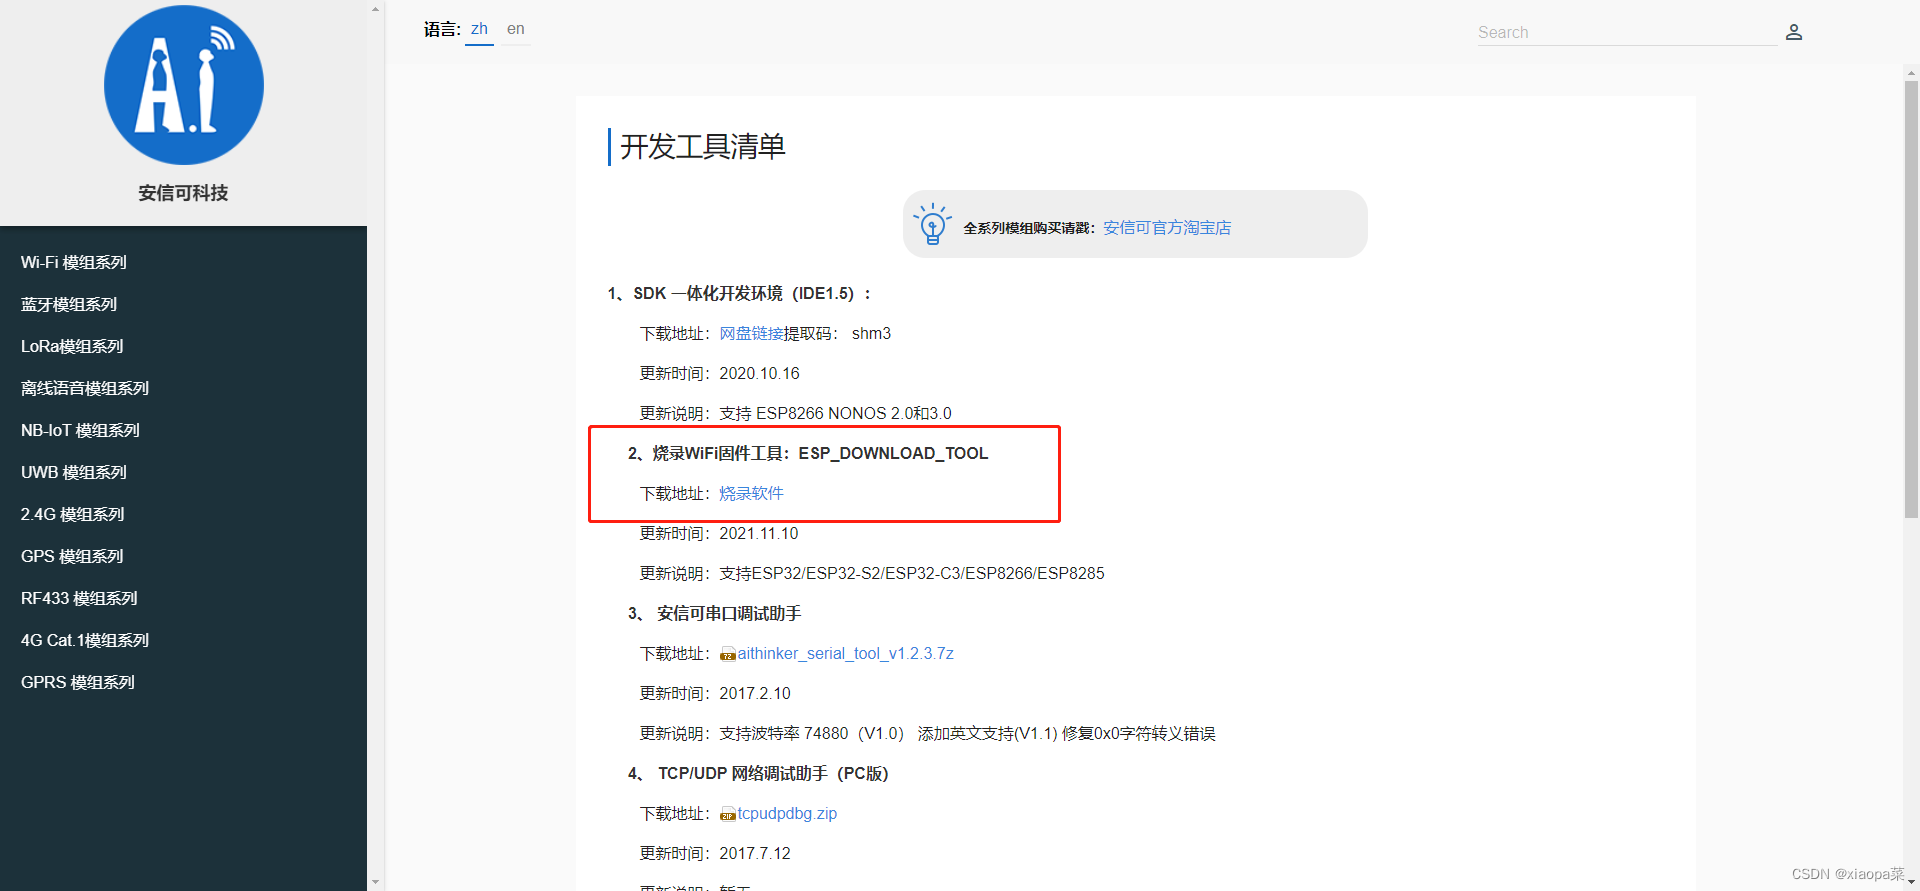Open UWB 模组系列 menu
This screenshot has width=1920, height=891.
pos(74,472)
